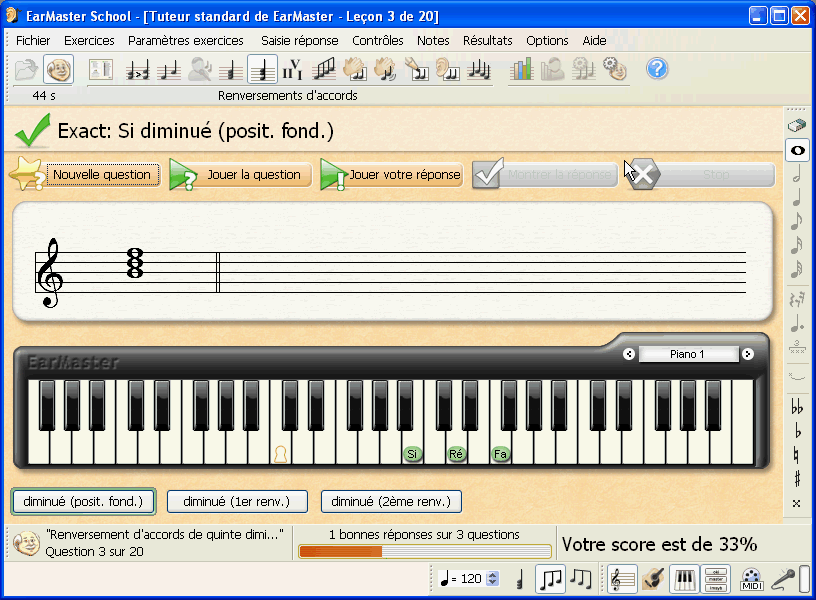Select the interval comparison exercise icon
Viewport: 816px width, 600px height.
[x=138, y=69]
